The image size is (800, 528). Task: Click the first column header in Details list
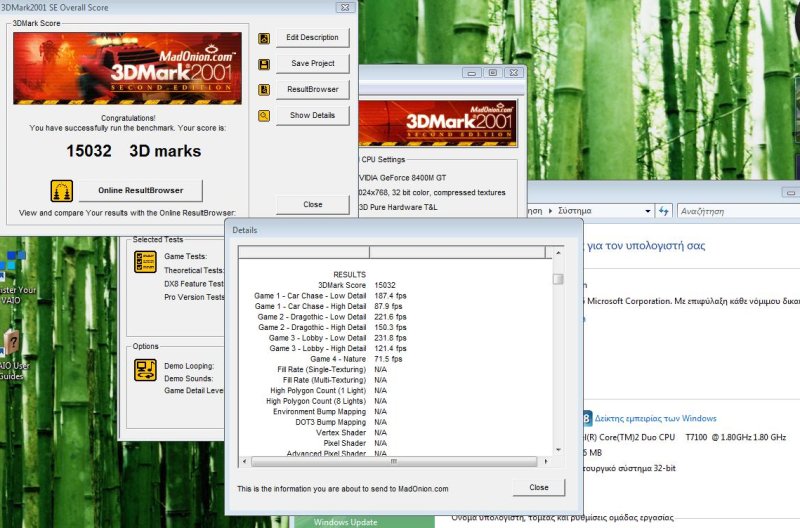(x=304, y=252)
